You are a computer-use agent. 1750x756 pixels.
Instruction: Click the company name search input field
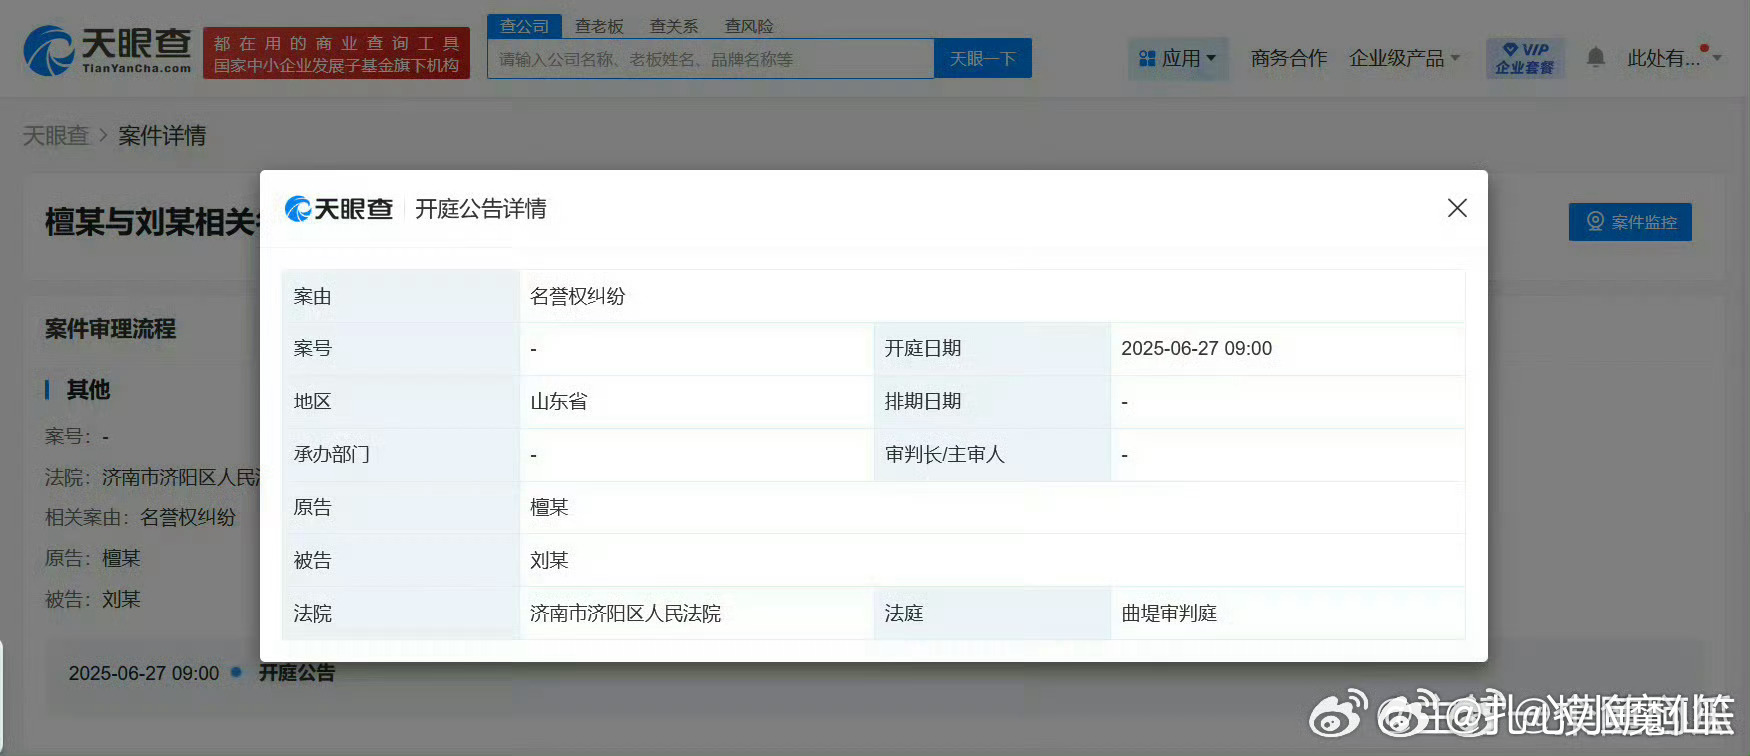pos(711,59)
